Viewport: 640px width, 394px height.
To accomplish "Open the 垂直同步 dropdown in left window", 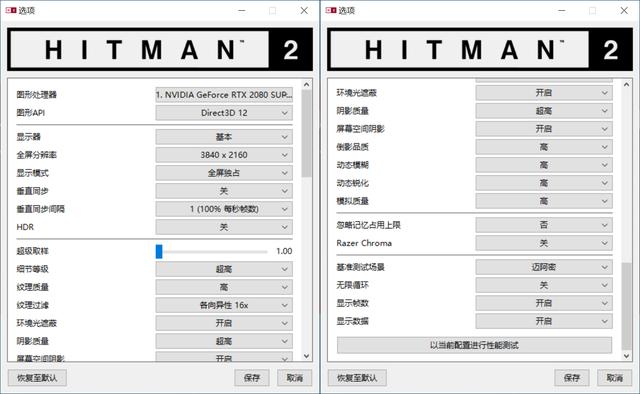I will pyautogui.click(x=224, y=191).
